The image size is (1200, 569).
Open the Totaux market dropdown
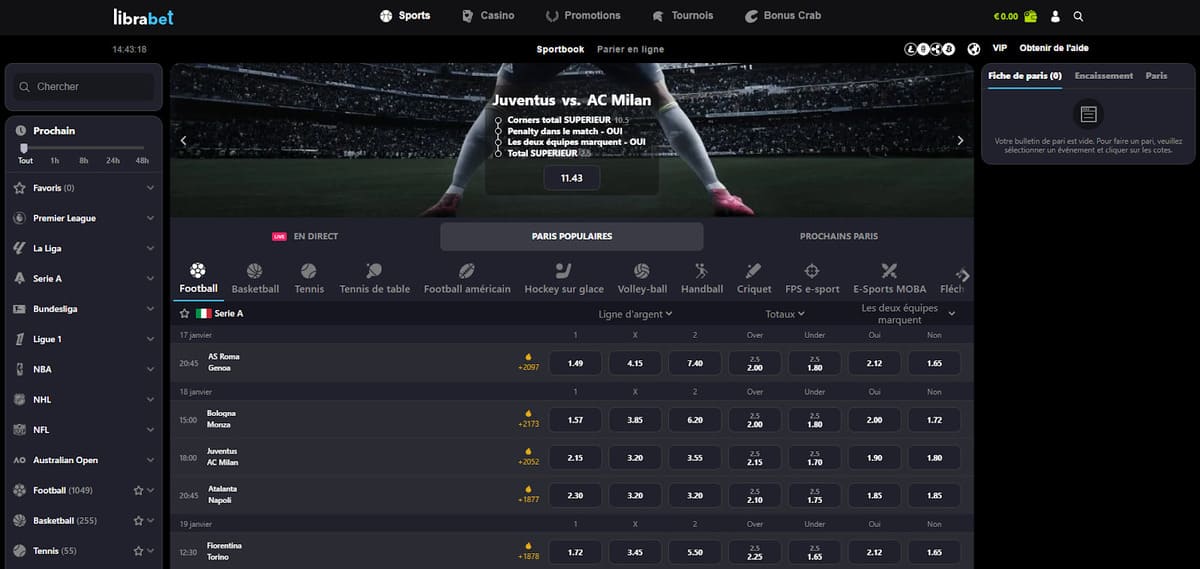[784, 314]
